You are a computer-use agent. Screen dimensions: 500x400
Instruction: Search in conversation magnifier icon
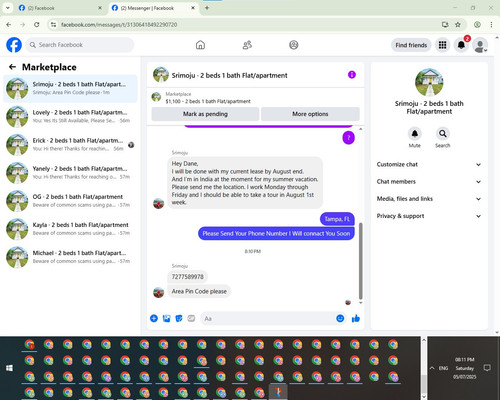(443, 134)
